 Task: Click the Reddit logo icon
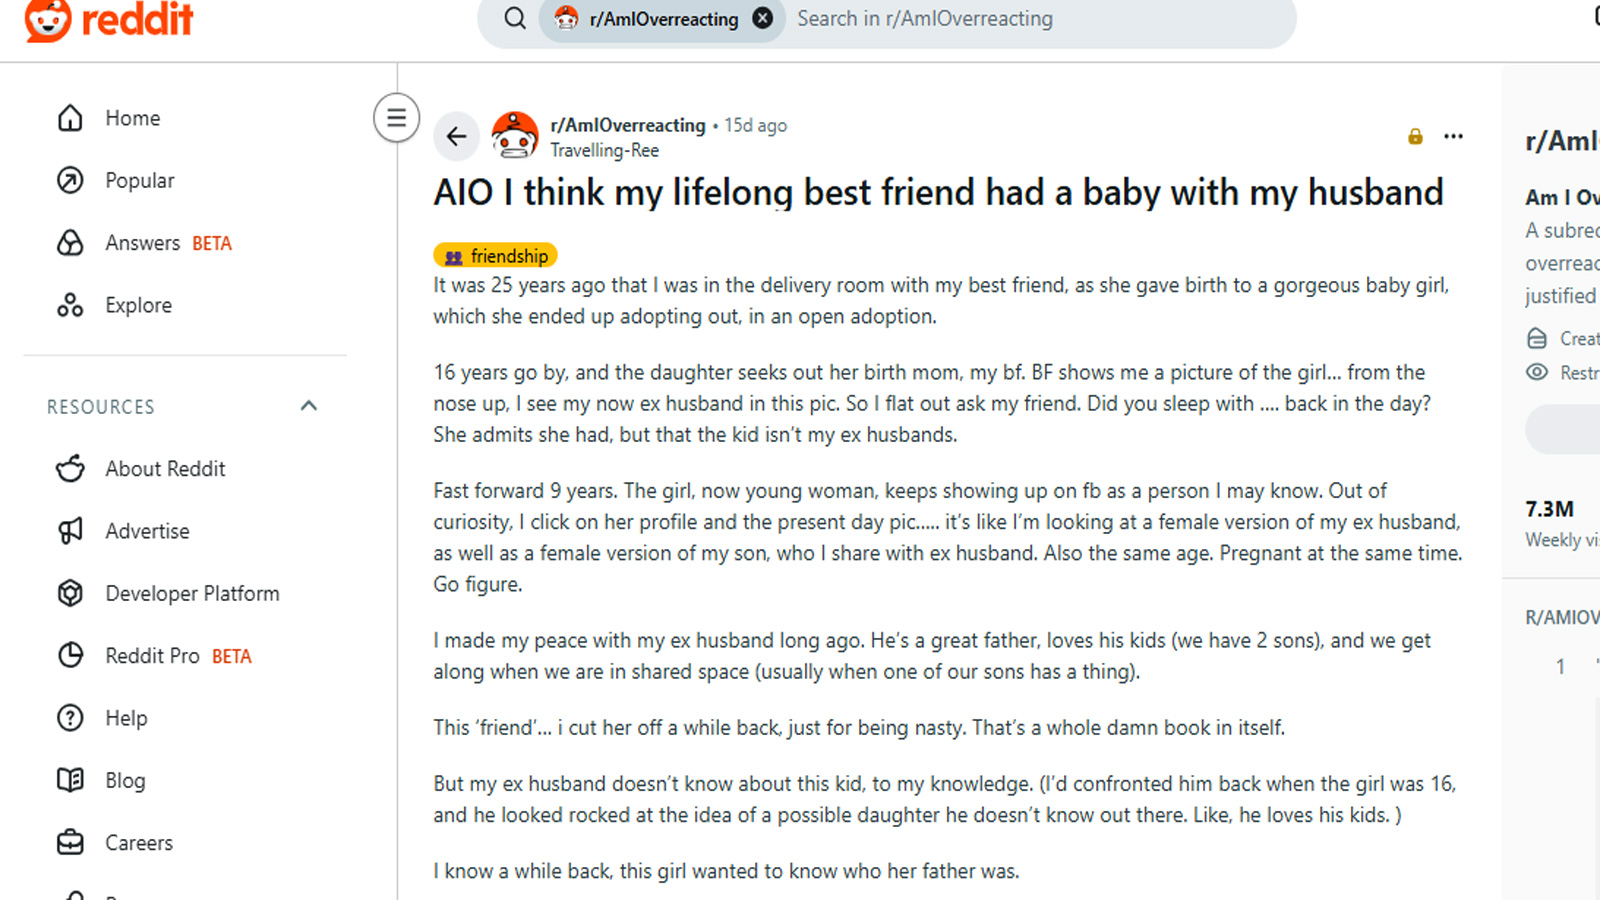click(x=48, y=20)
